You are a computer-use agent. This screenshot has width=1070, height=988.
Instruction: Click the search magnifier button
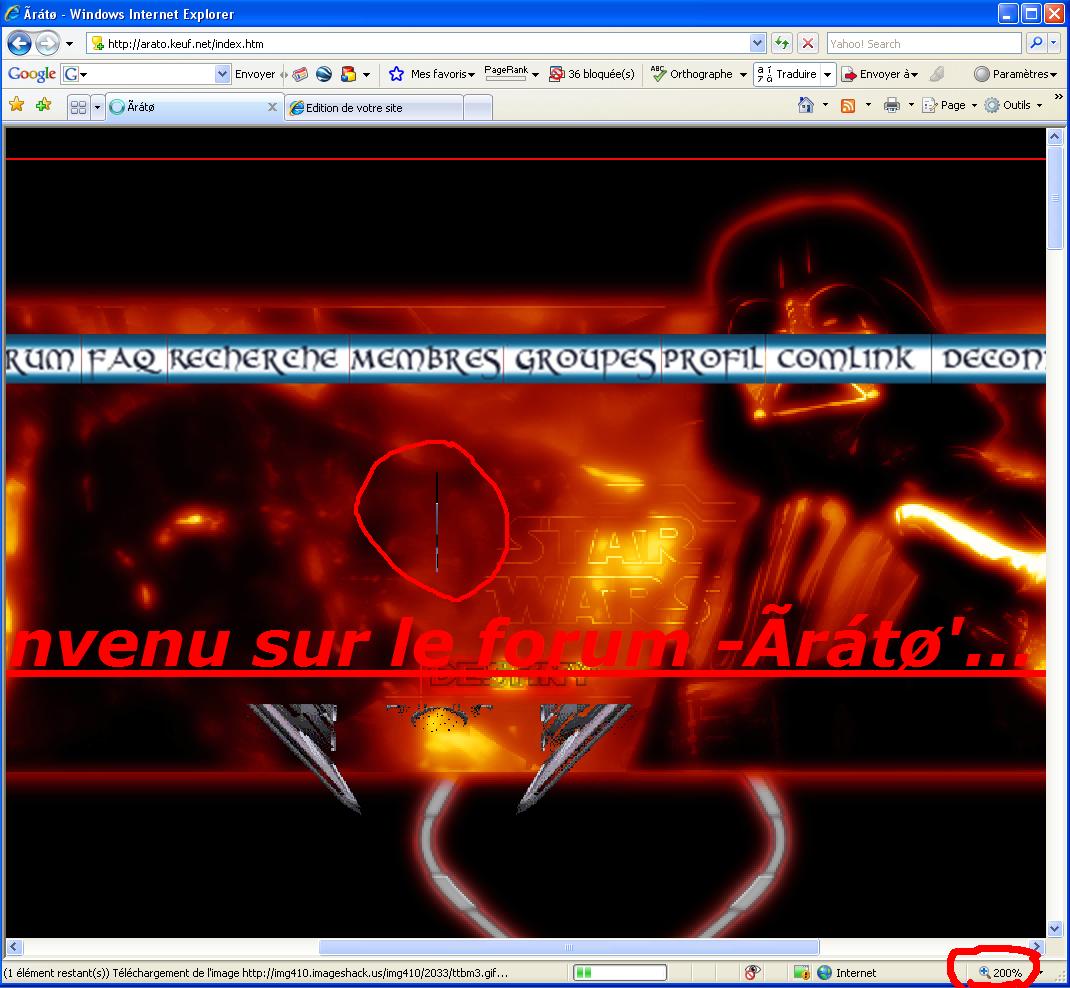point(1036,44)
